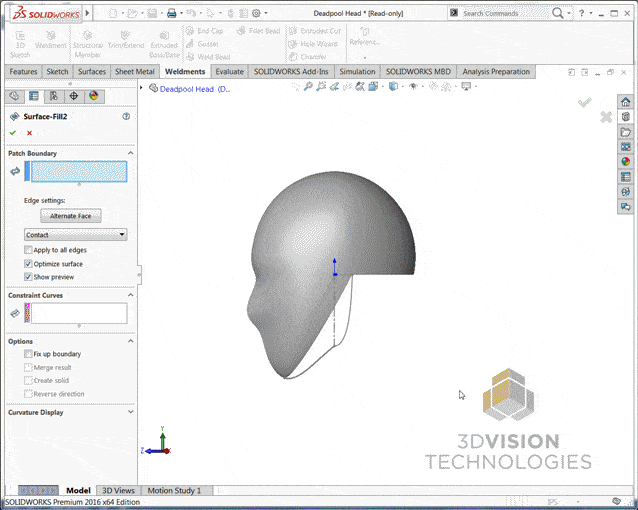
Task: Click the Patch Boundary selection box
Action: (x=79, y=171)
